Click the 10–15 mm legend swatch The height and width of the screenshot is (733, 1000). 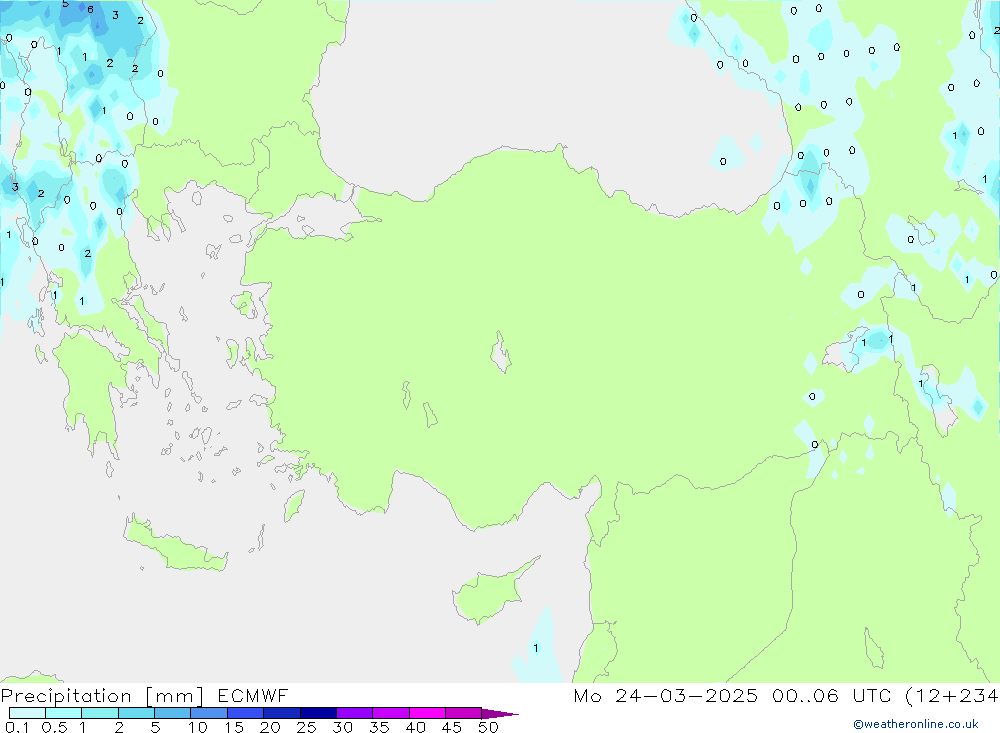[x=209, y=713]
